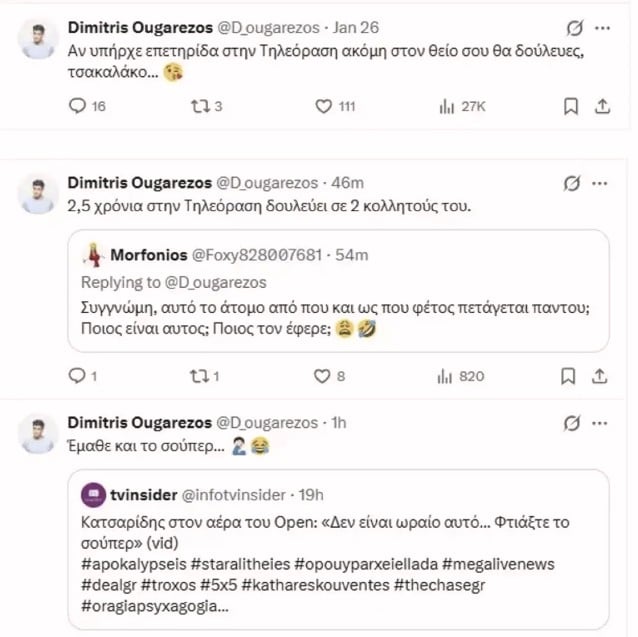Open tvinsider profile avatar
Screen dimensions: 638x637
(x=91, y=495)
